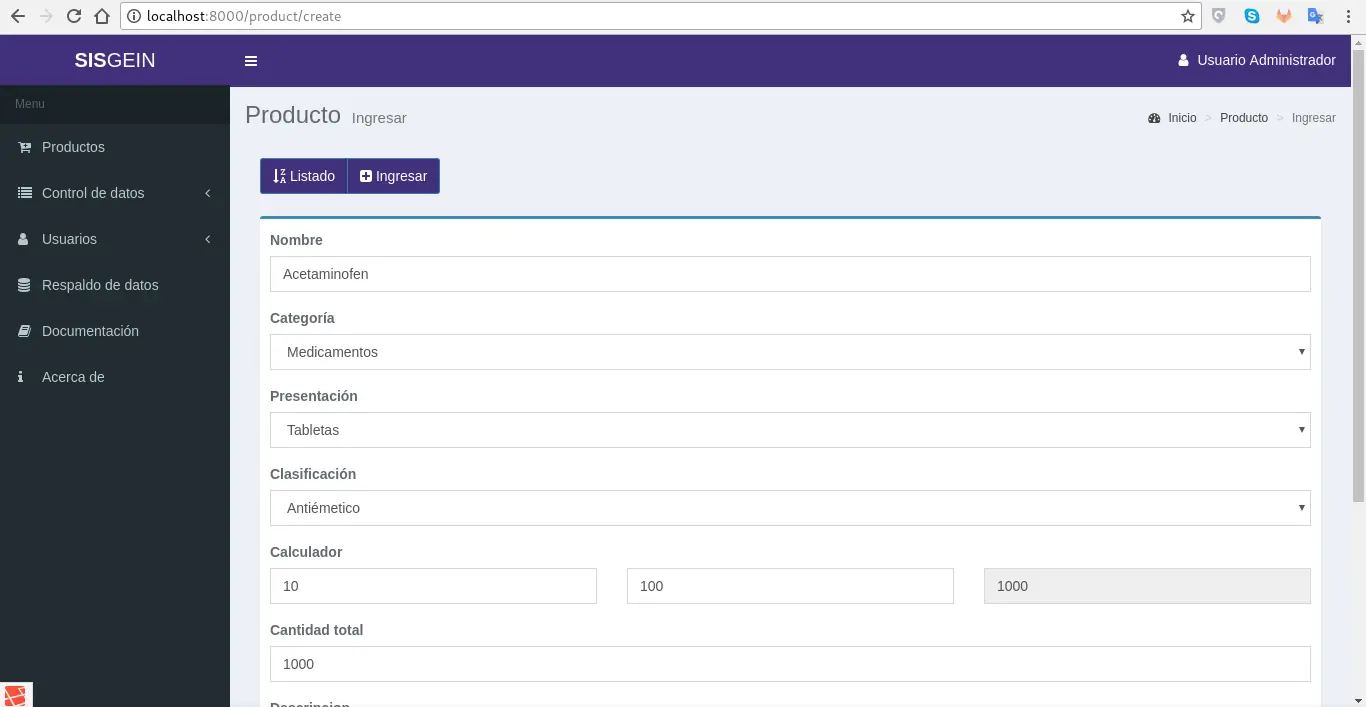This screenshot has width=1366, height=707.
Task: Open Control de datos menu item
Action: coord(115,193)
